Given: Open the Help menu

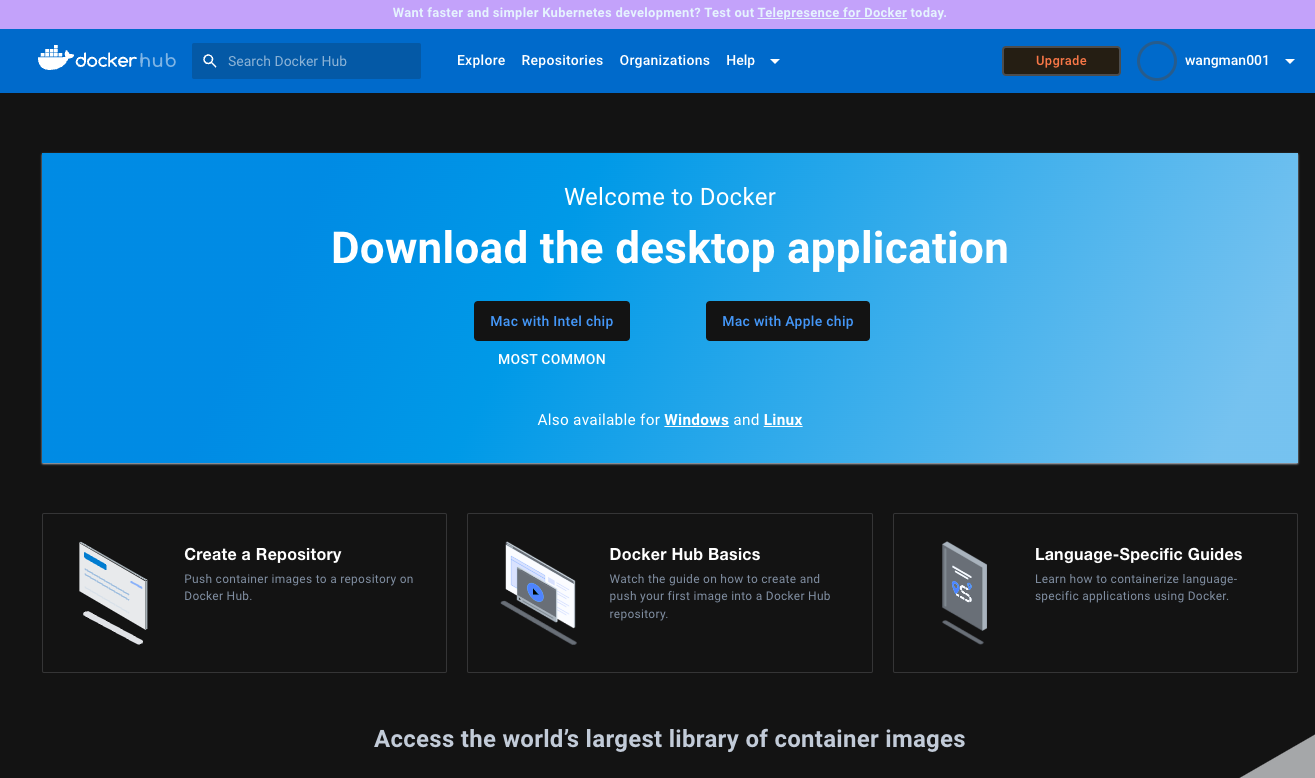Looking at the screenshot, I should [x=741, y=61].
